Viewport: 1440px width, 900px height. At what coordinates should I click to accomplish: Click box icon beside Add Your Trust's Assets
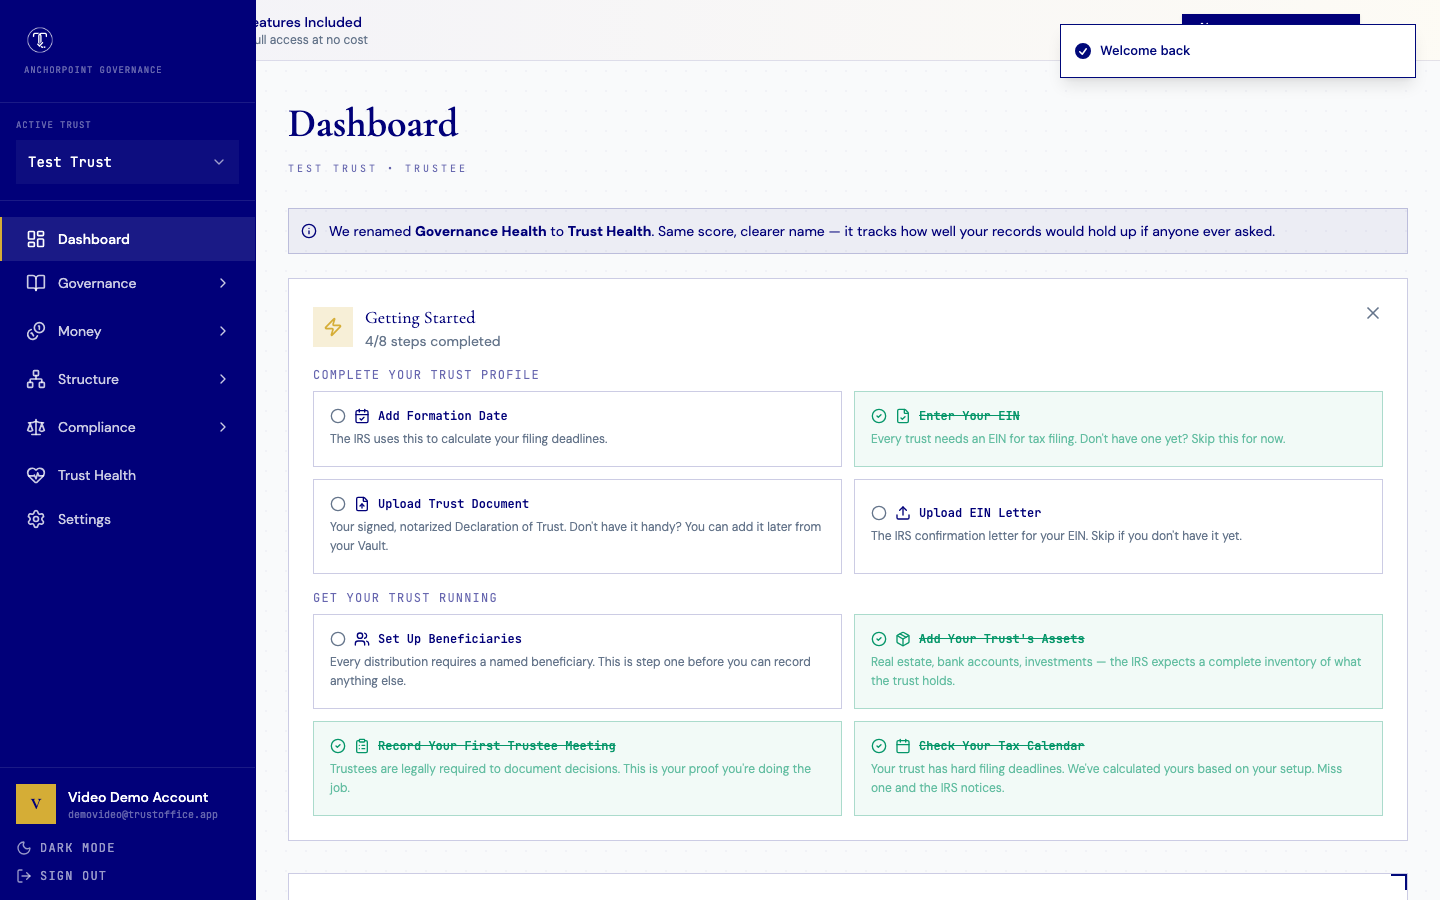click(x=903, y=639)
